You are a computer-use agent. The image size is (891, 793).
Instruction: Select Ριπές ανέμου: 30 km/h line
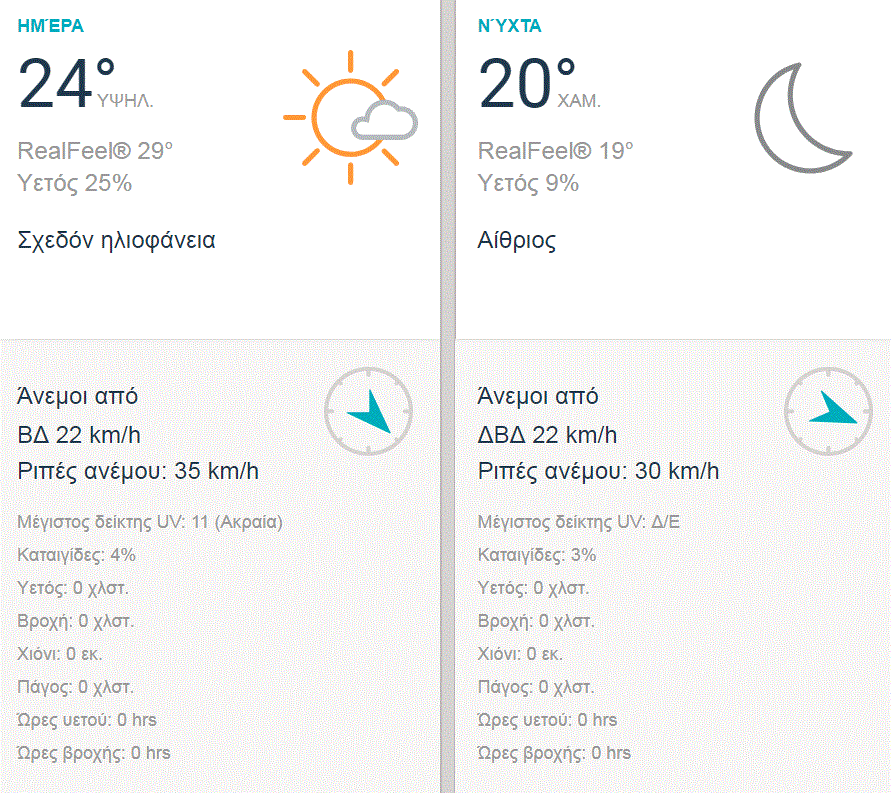click(598, 471)
